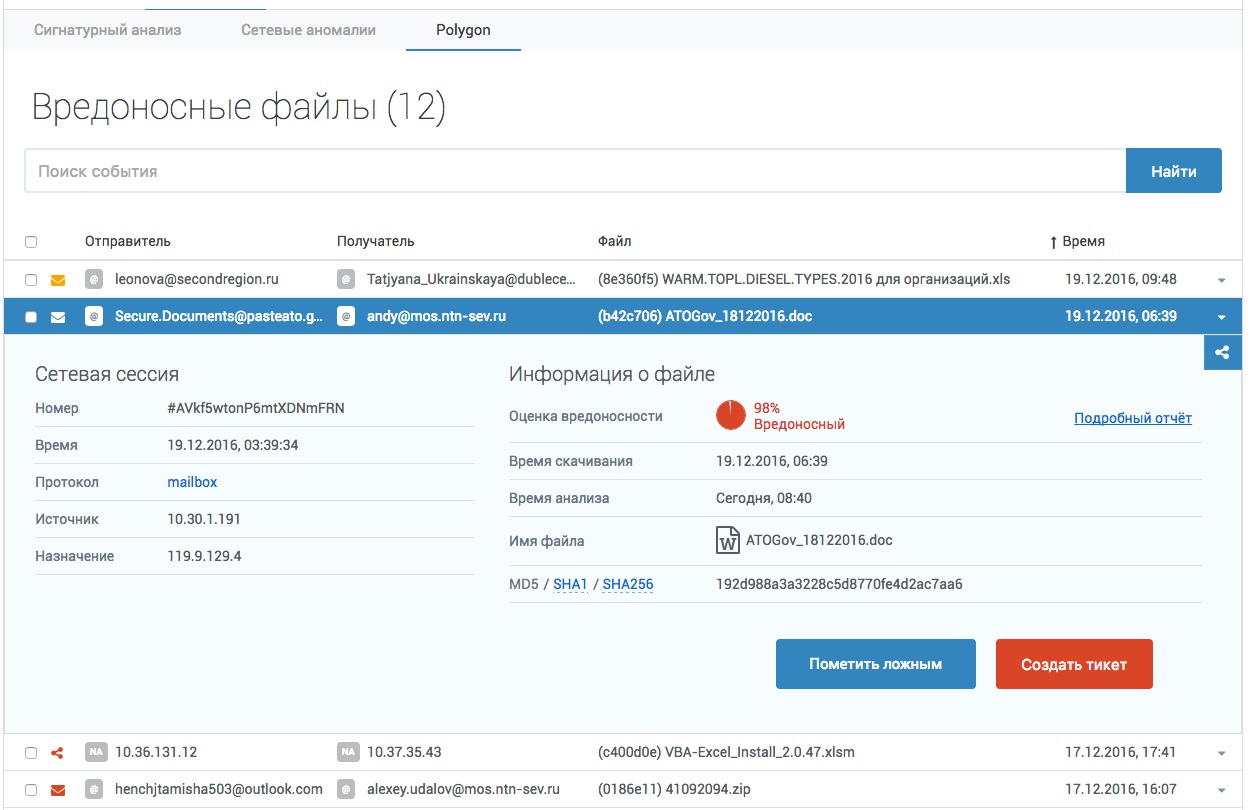Check the box for leonova@secondregion.ru row
The height and width of the screenshot is (810, 1250).
pos(31,280)
